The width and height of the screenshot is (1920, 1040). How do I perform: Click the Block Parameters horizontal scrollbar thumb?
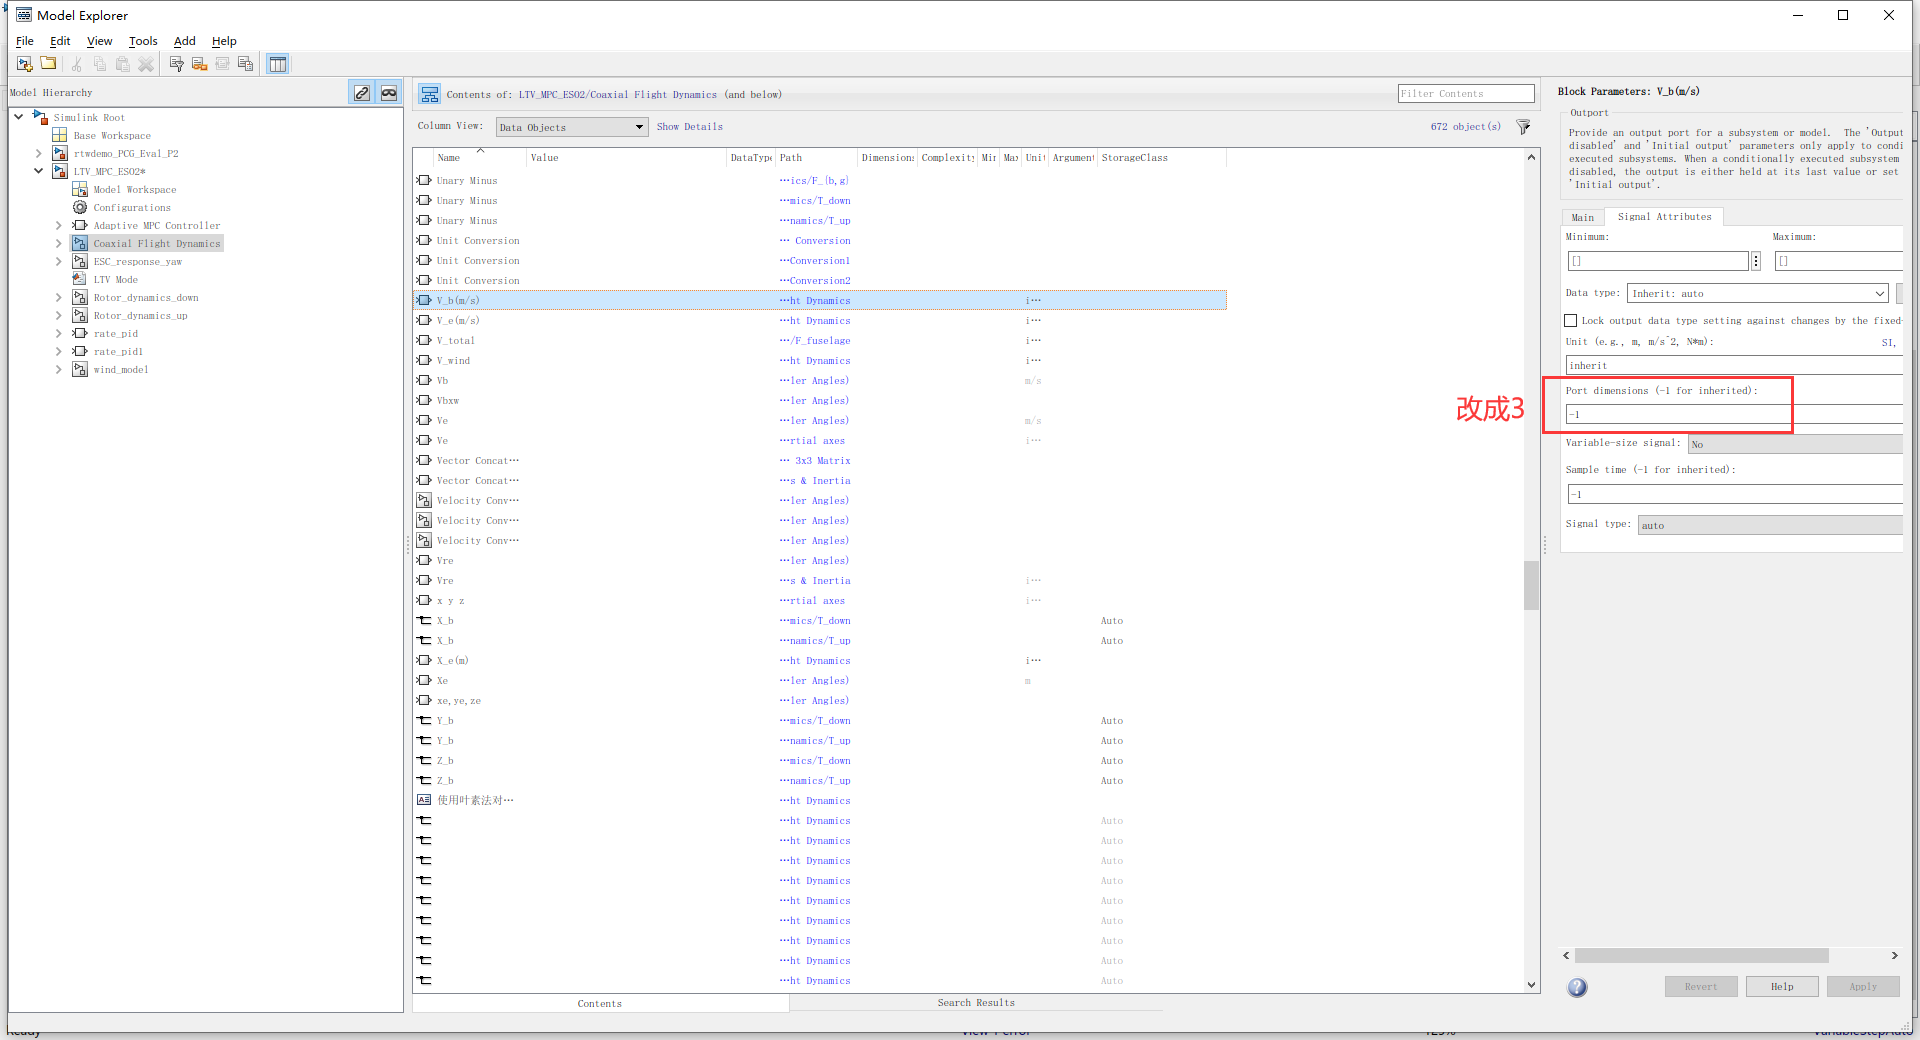coord(1702,956)
